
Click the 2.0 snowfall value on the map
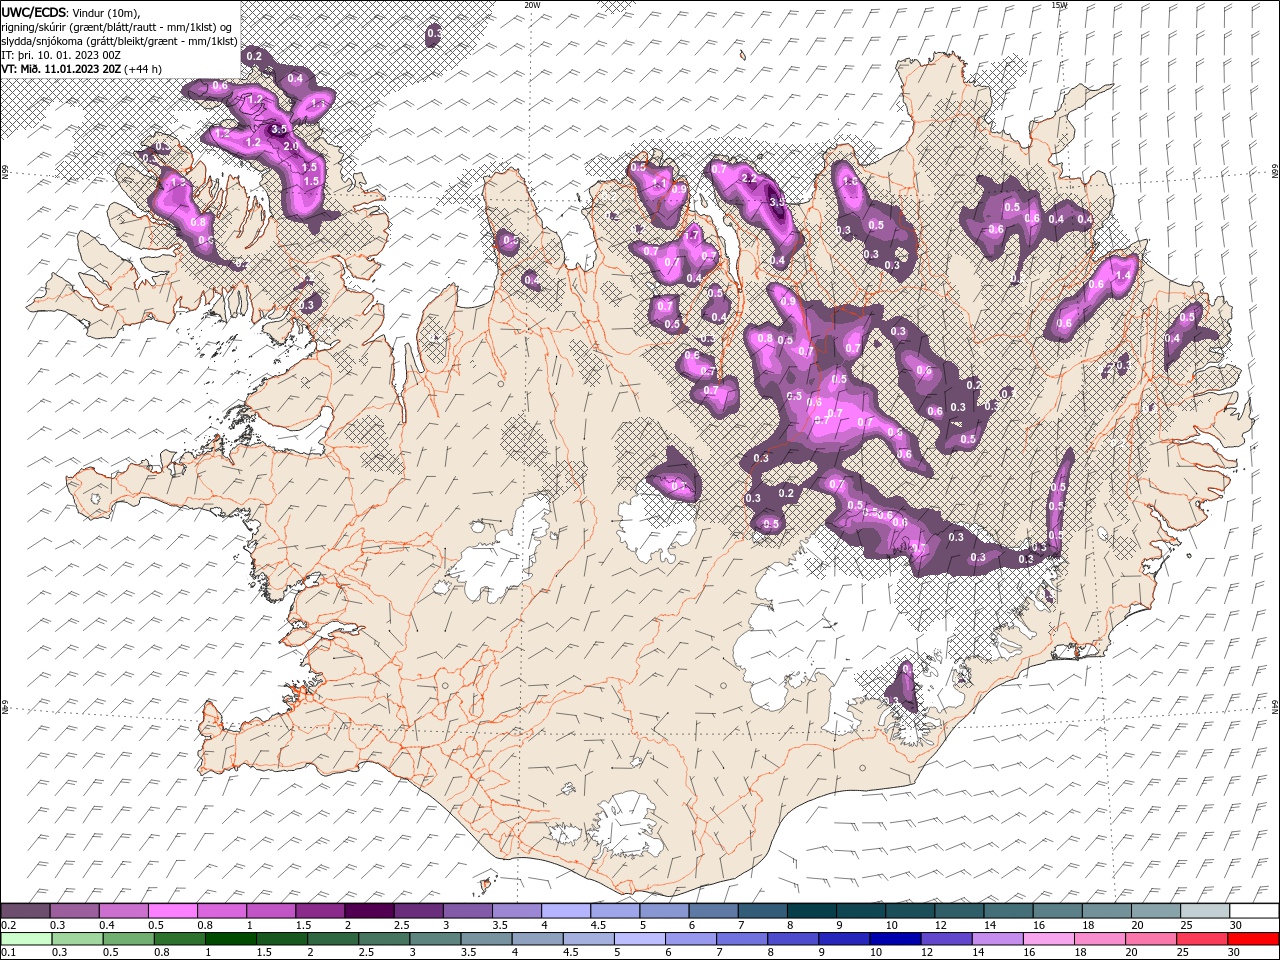coord(291,146)
